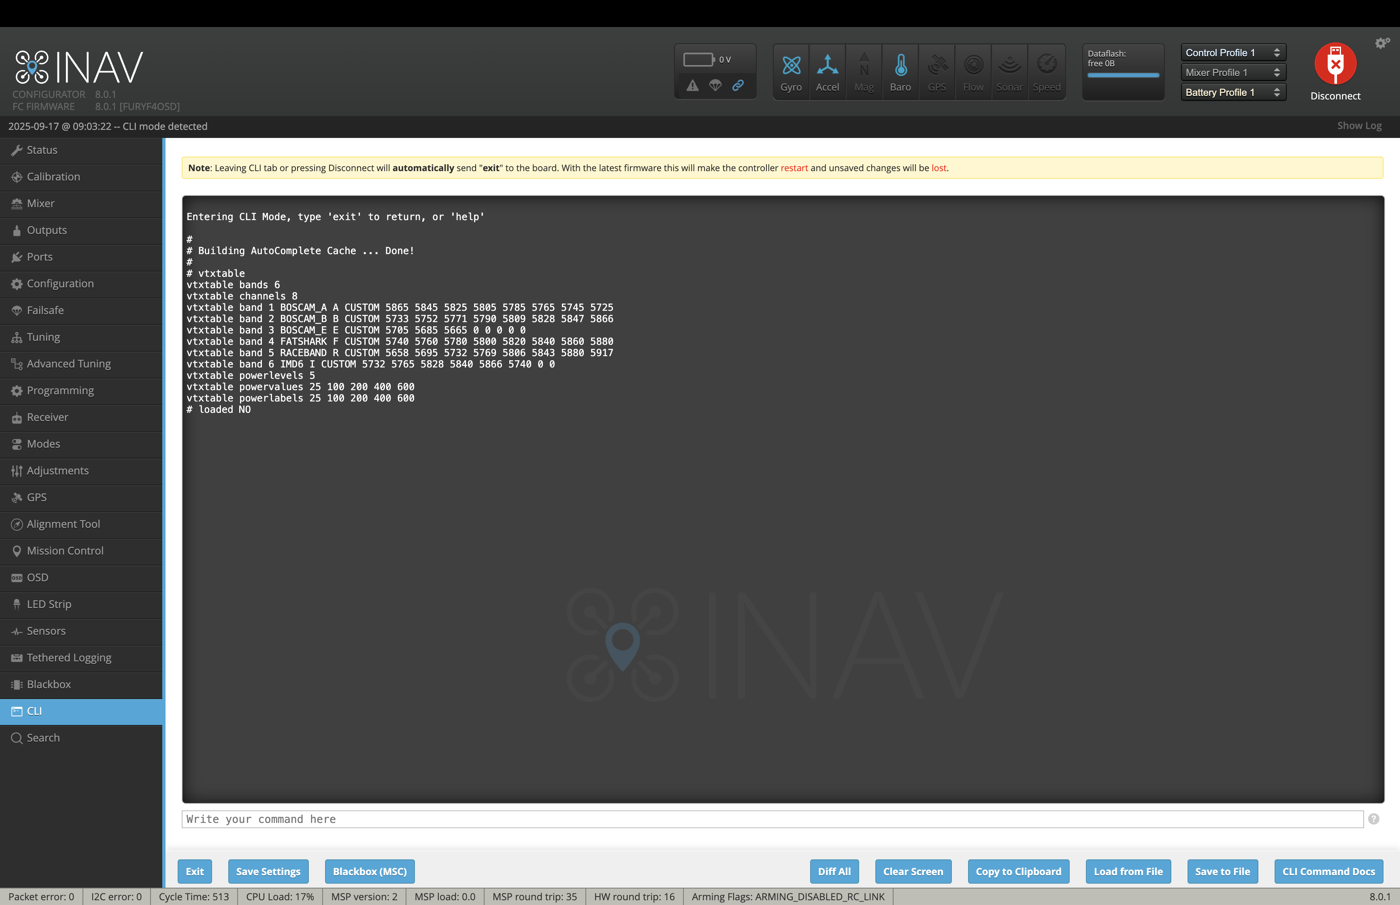This screenshot has height=905, width=1400.
Task: Open the Alignment Tool tab
Action: pyautogui.click(x=81, y=524)
